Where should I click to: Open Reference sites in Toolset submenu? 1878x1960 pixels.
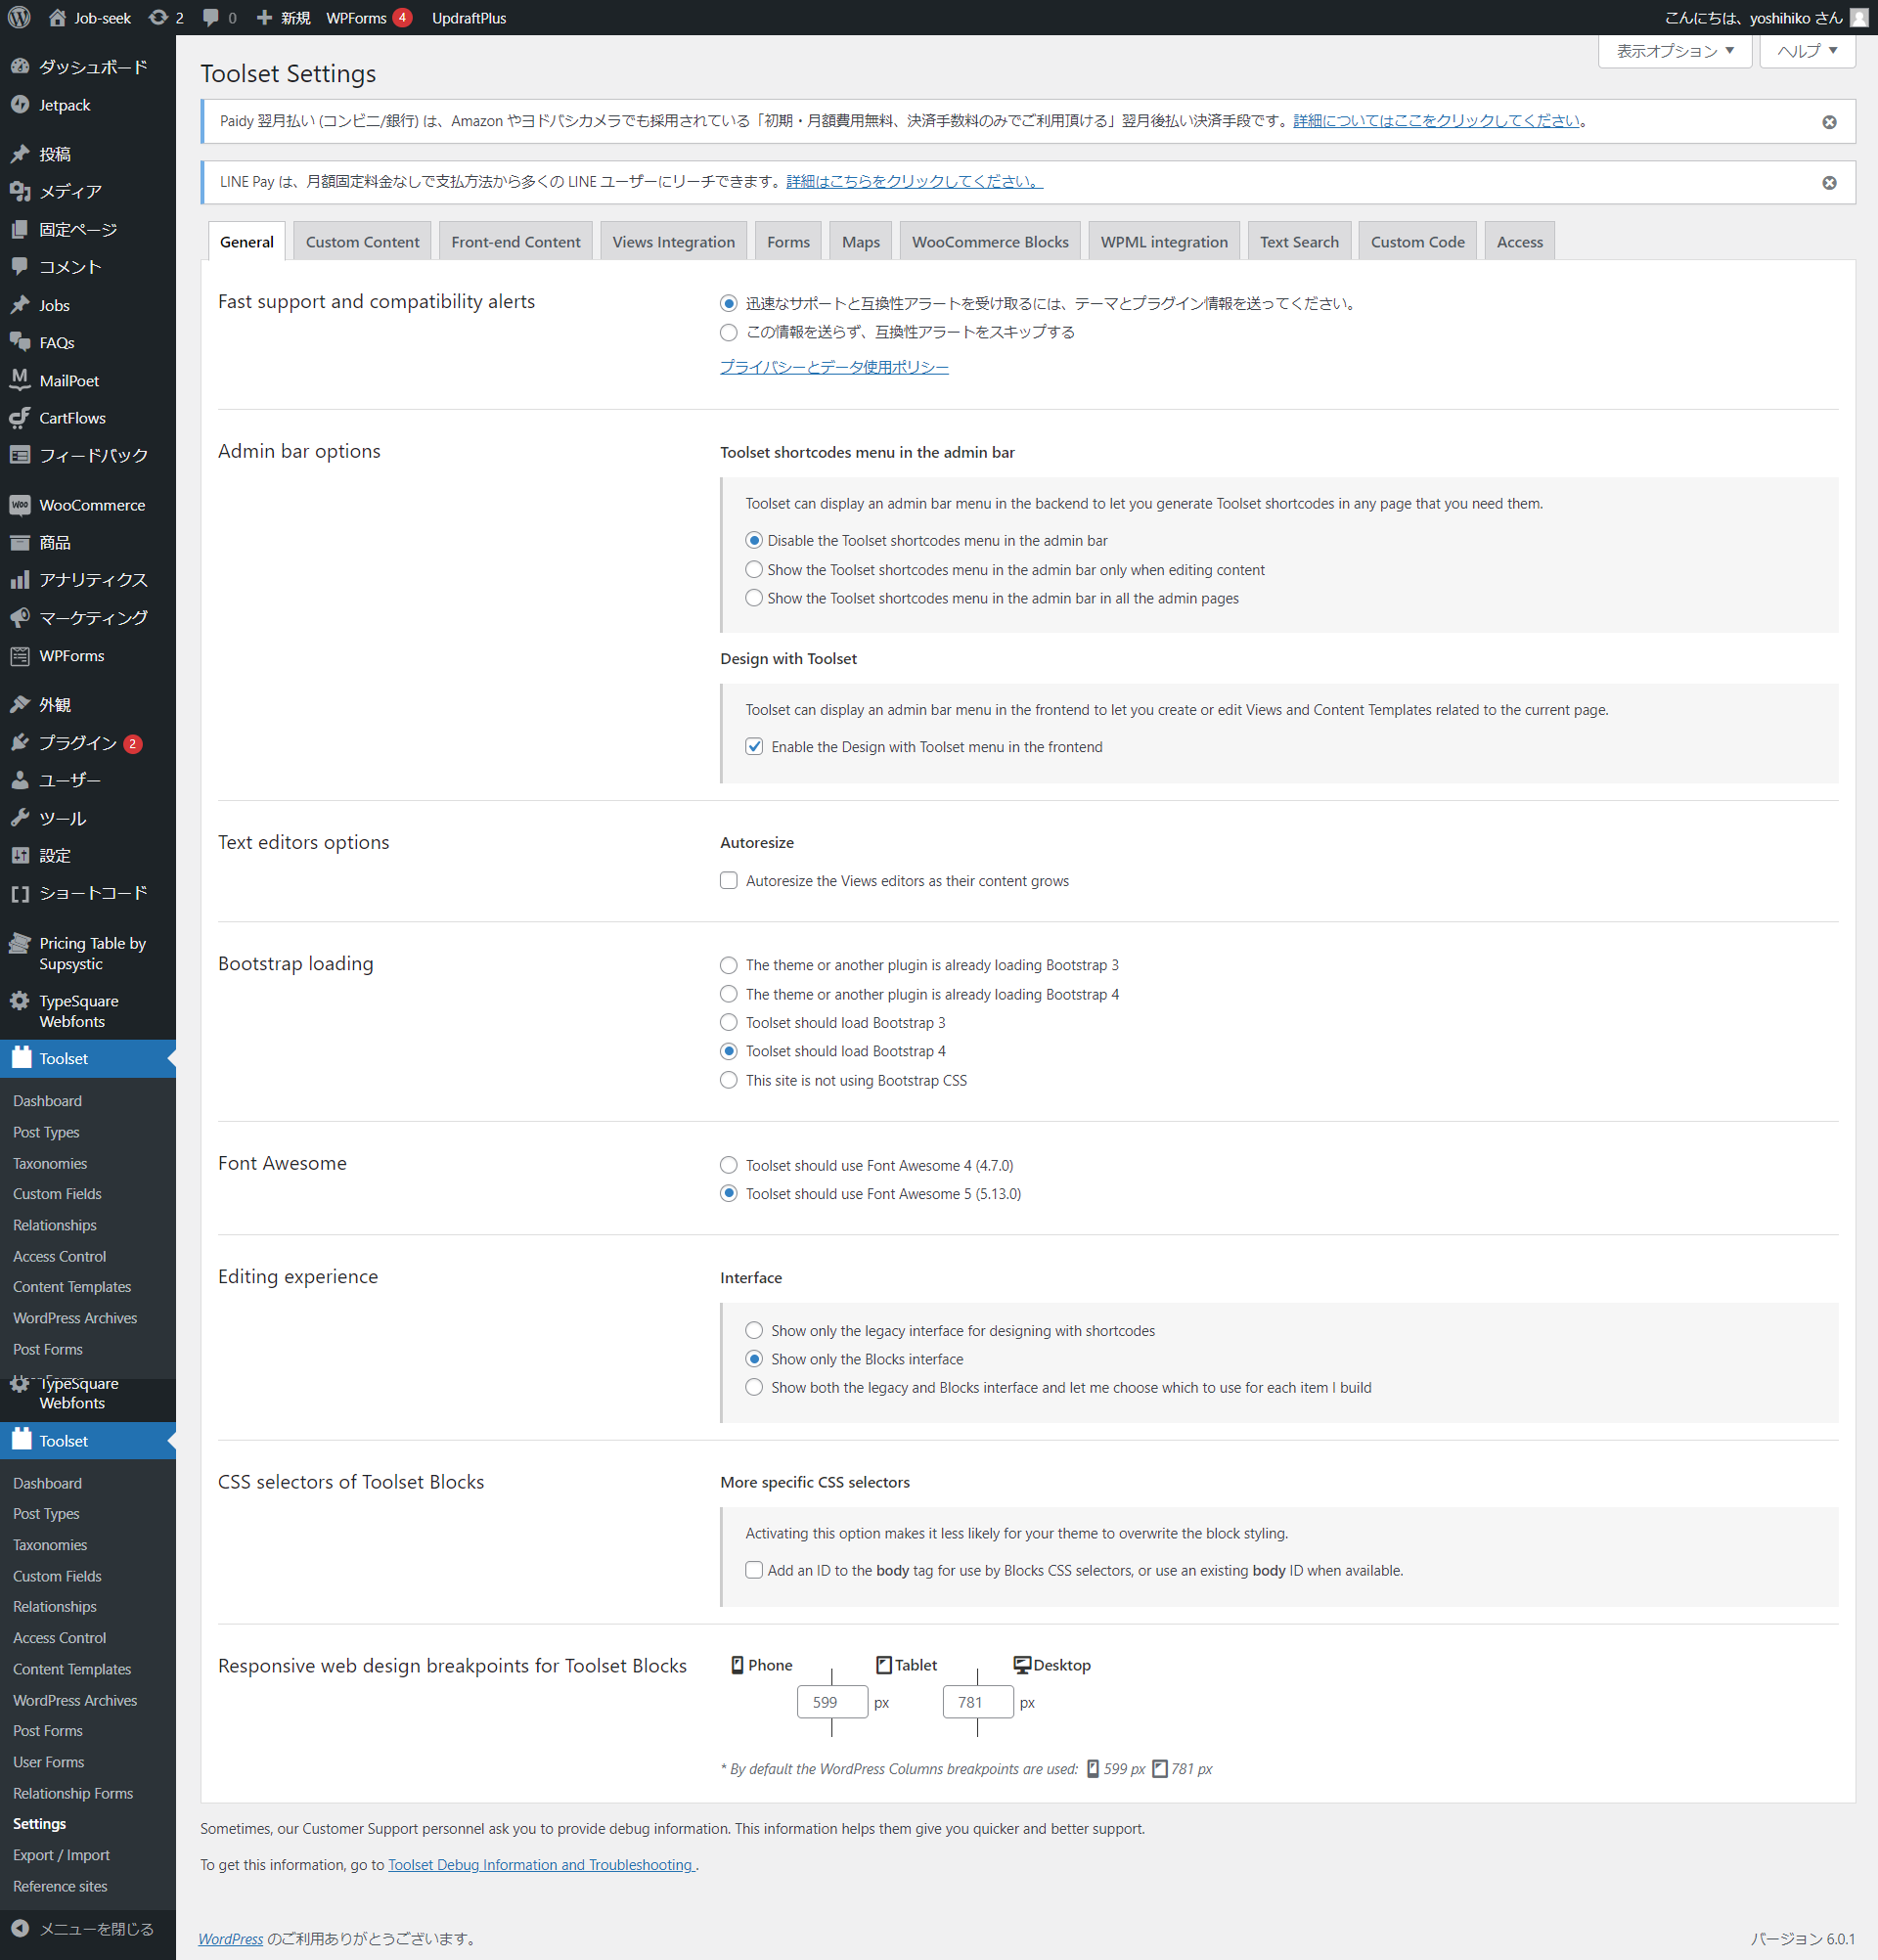[60, 1886]
